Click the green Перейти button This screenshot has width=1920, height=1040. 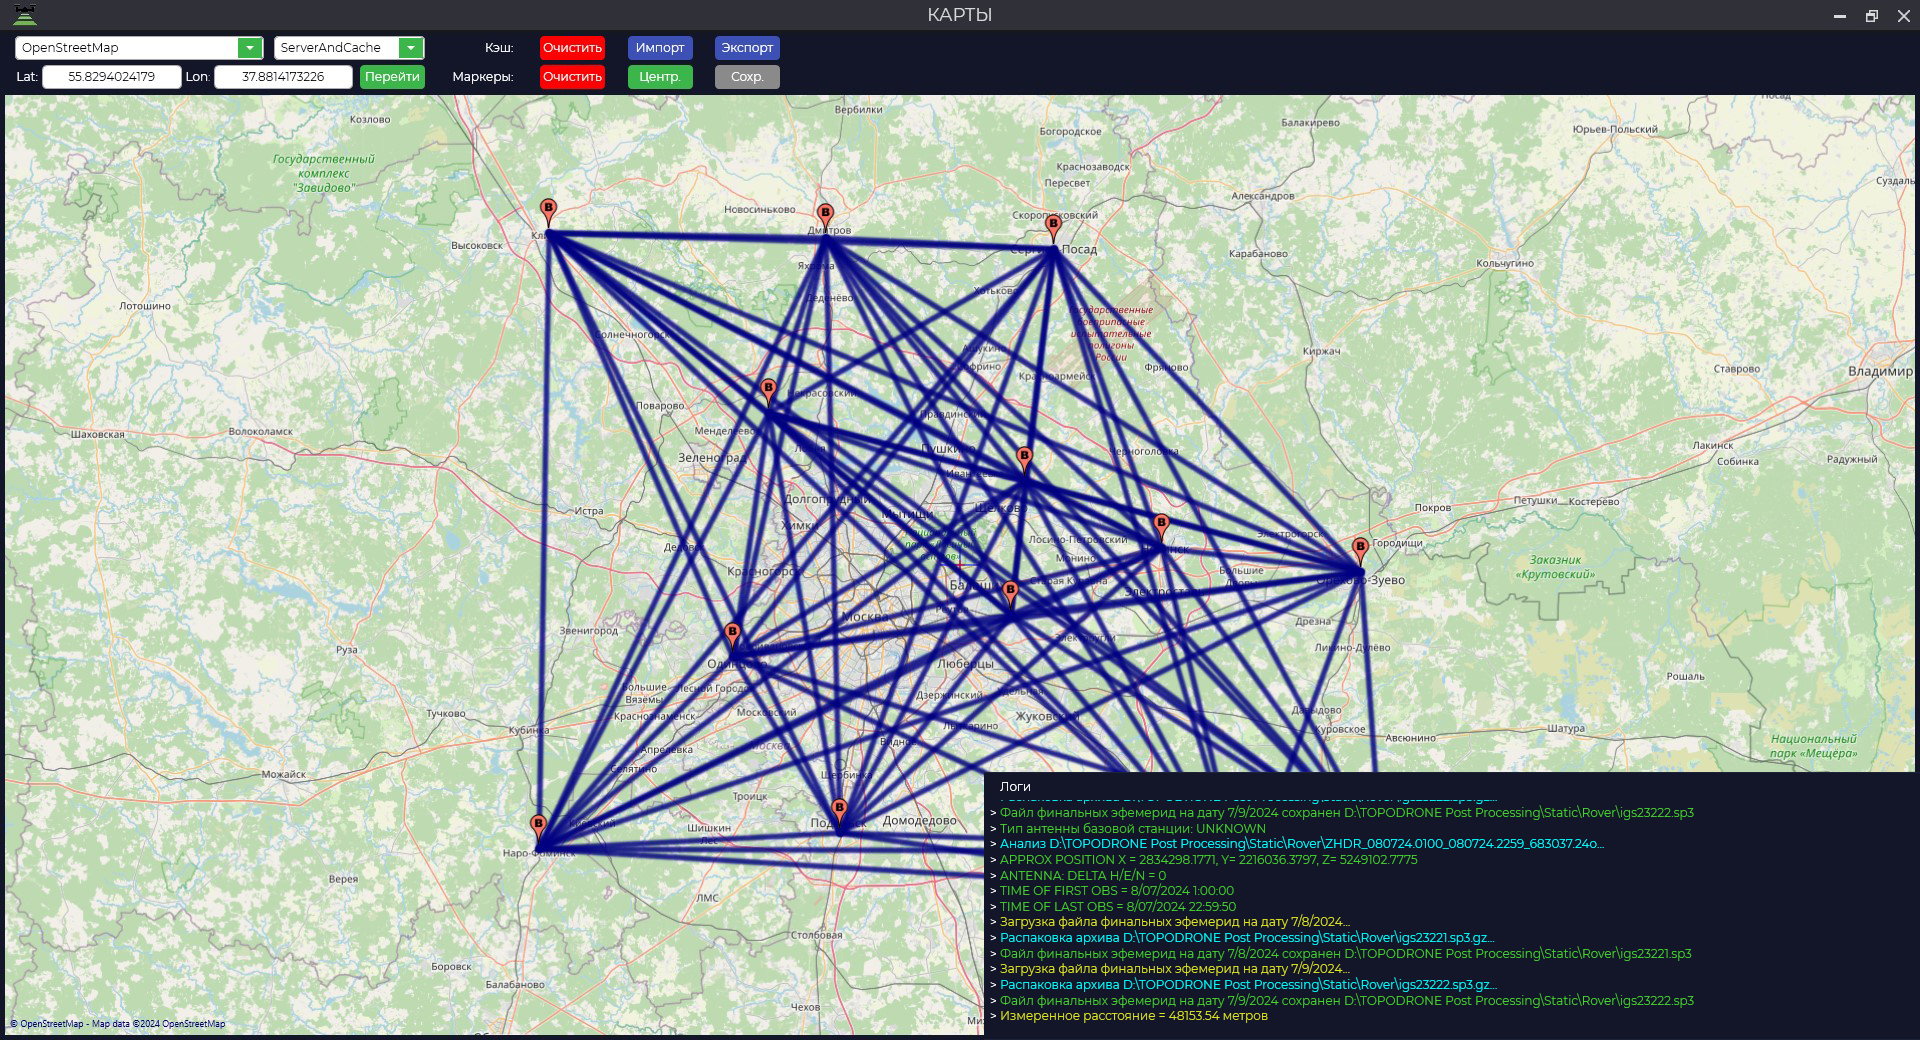pyautogui.click(x=392, y=77)
